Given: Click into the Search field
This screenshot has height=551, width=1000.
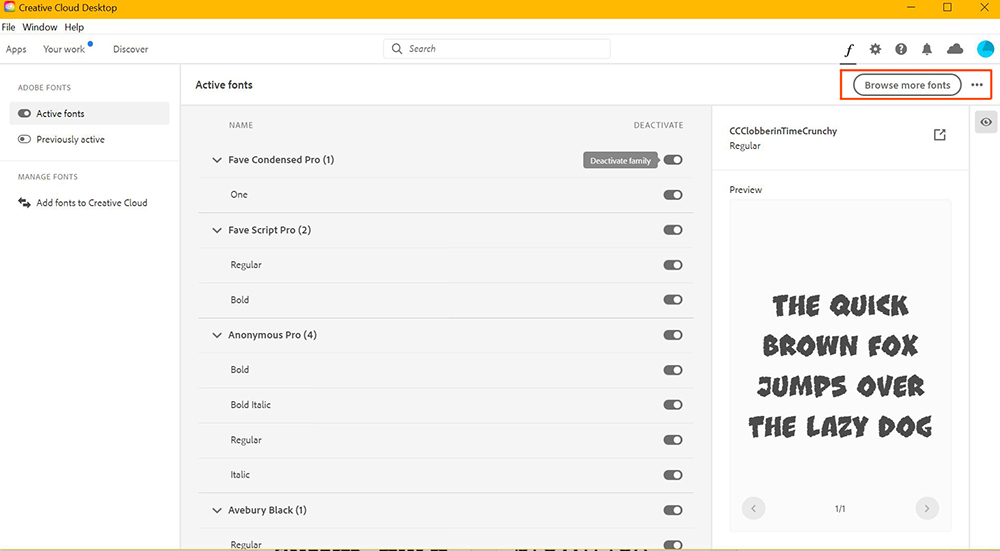Looking at the screenshot, I should (x=497, y=48).
